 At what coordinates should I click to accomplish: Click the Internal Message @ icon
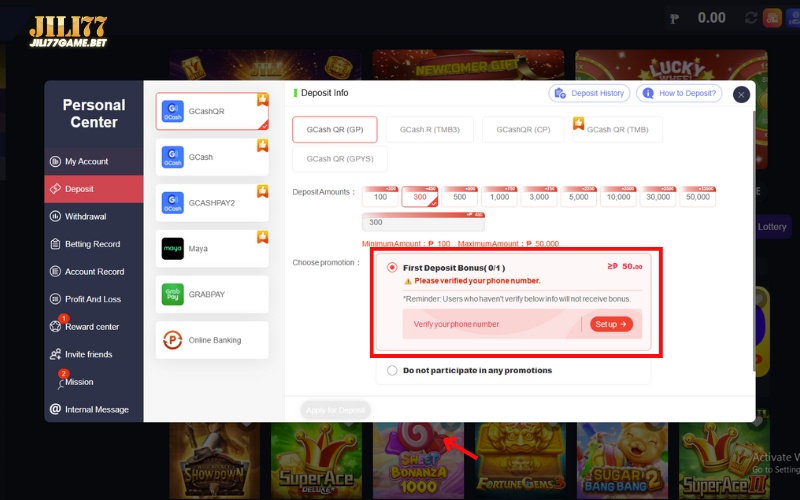55,409
